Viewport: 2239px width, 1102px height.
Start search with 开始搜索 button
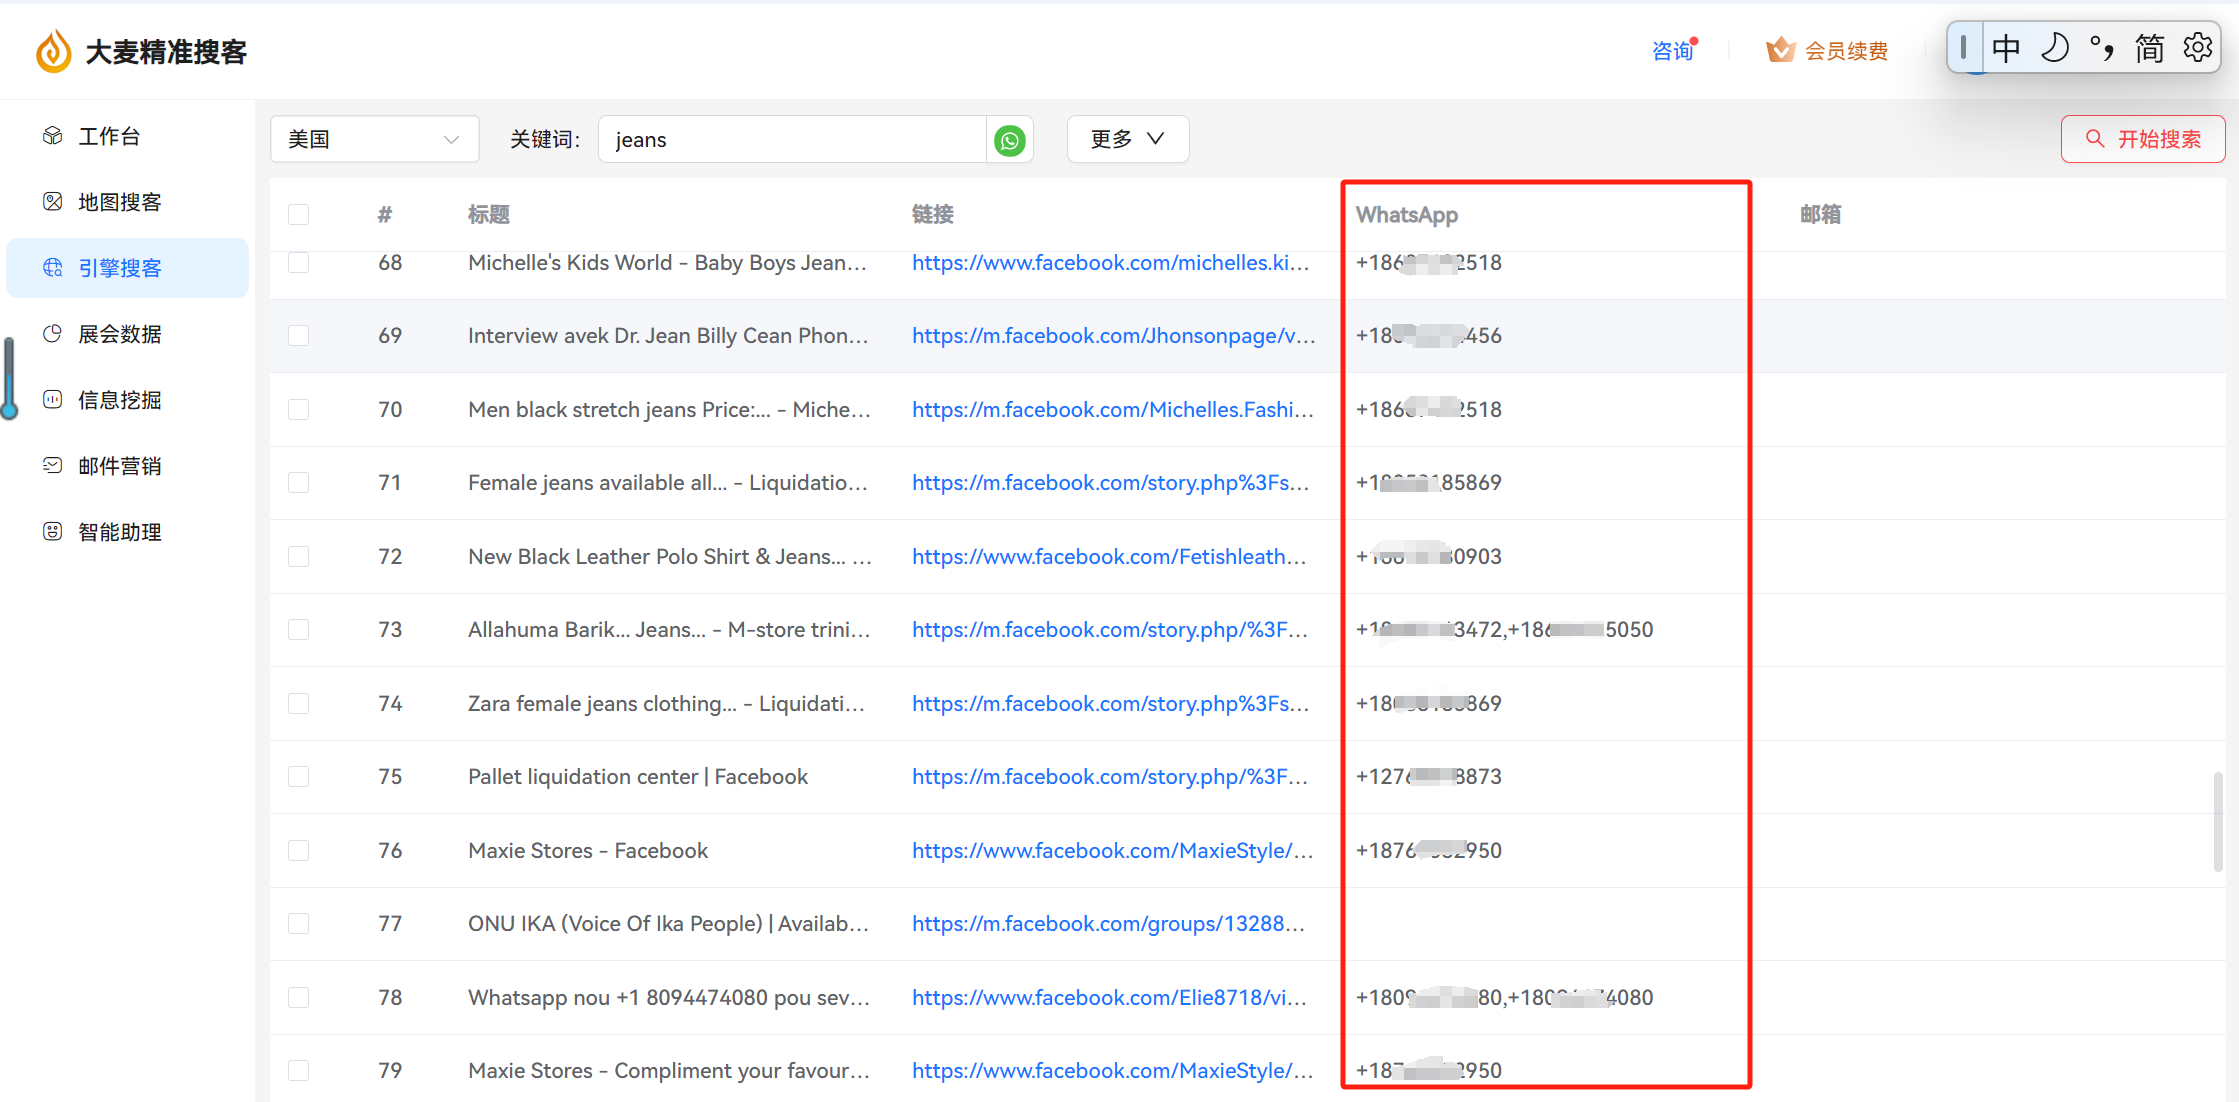(x=2142, y=139)
